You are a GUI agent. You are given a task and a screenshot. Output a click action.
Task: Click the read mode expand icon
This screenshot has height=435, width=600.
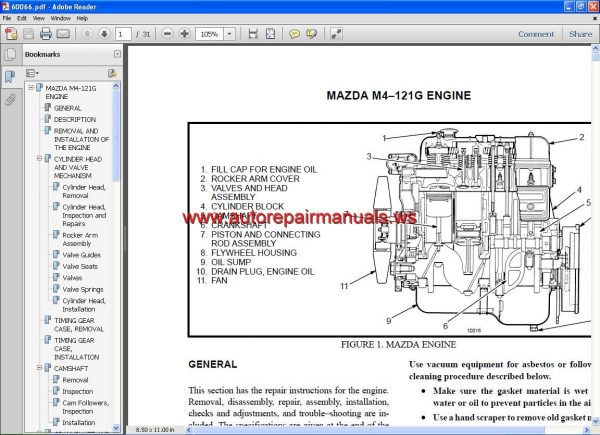336,34
